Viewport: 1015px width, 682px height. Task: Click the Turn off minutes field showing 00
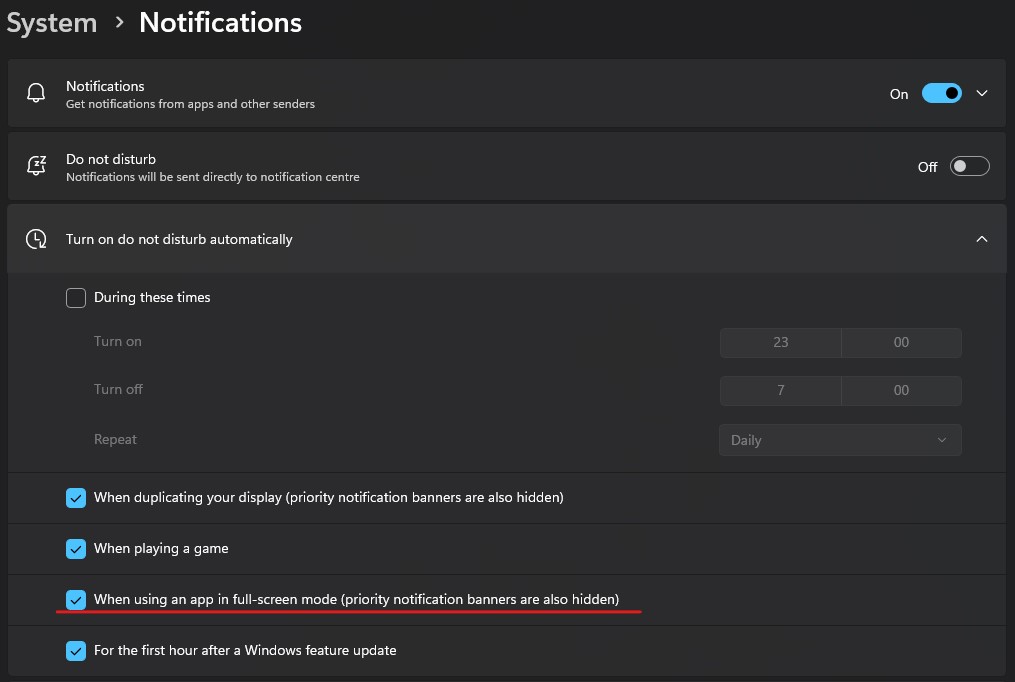[x=901, y=390]
